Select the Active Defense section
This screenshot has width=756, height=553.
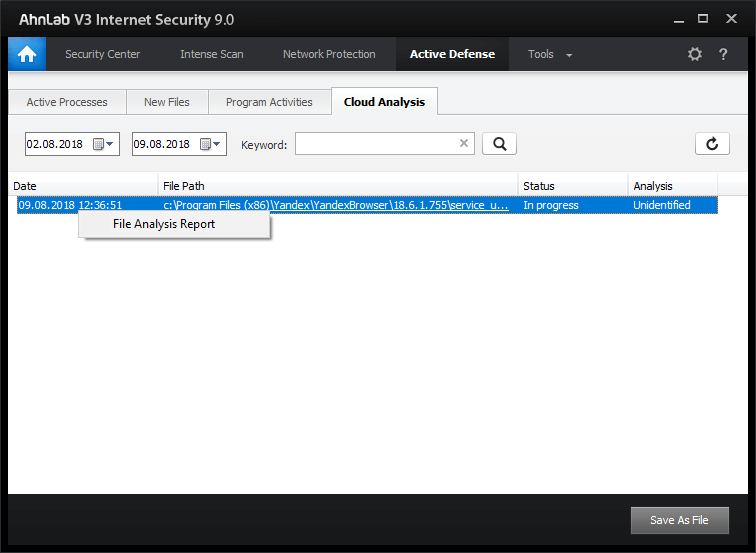(x=452, y=54)
